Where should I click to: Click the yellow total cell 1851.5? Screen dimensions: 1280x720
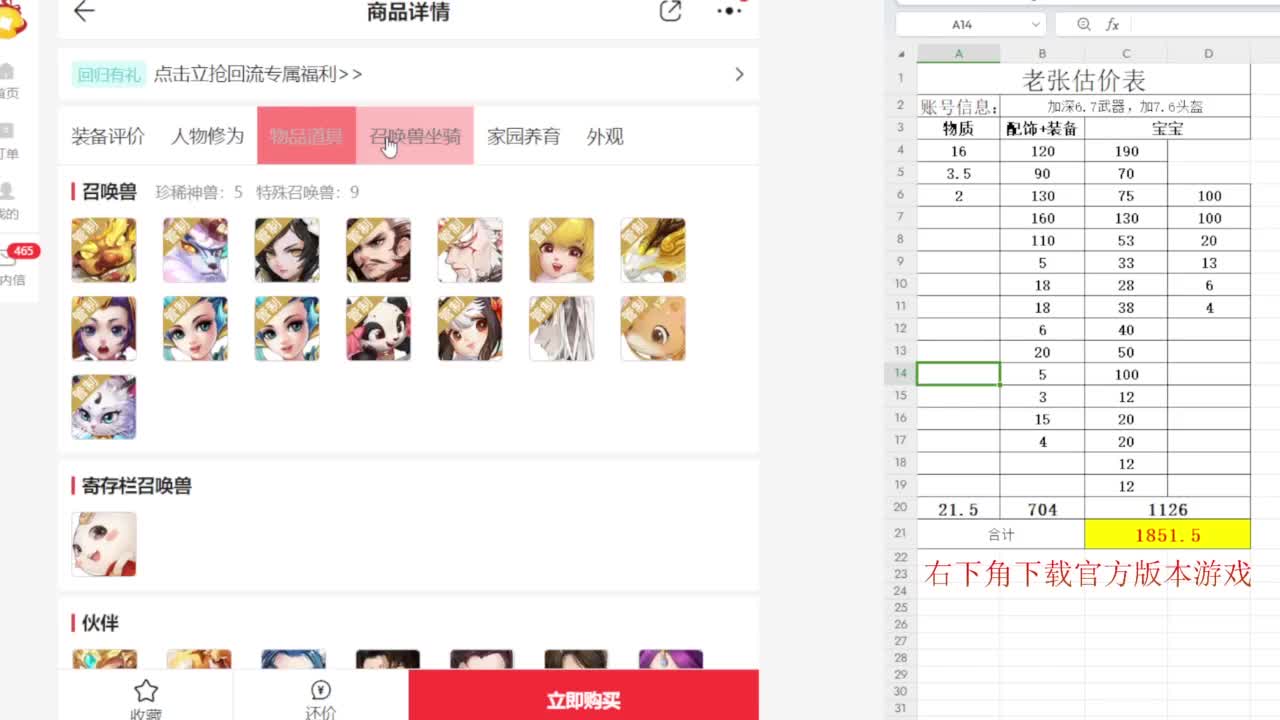tap(1167, 535)
